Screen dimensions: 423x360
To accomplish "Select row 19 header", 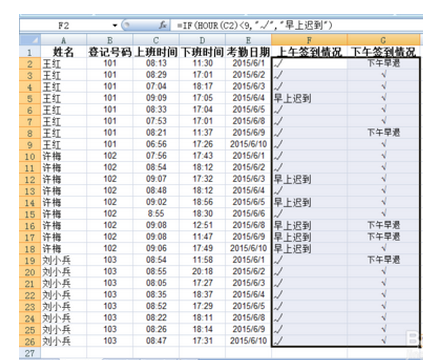I will coord(30,260).
